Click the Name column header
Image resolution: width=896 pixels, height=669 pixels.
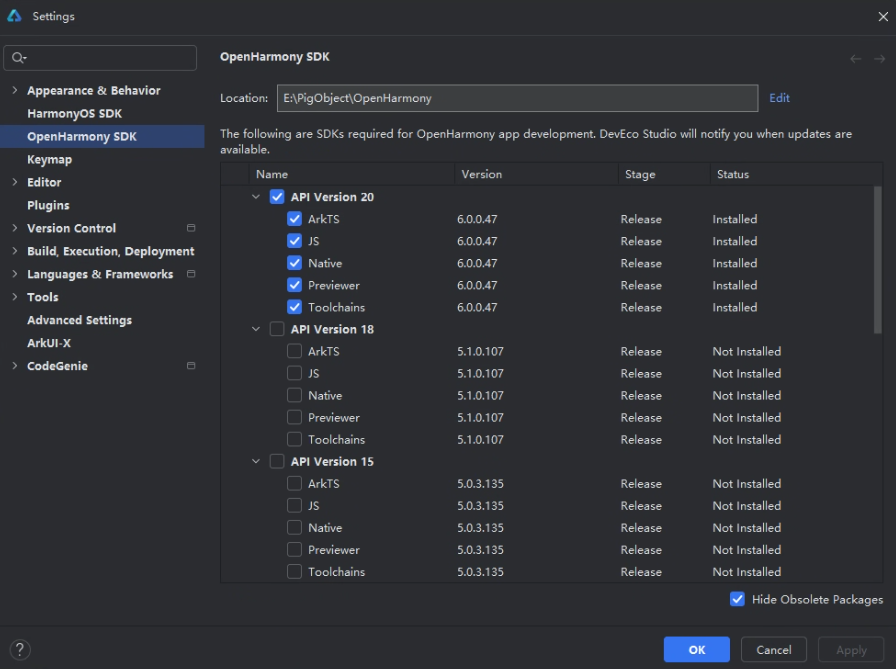[351, 174]
